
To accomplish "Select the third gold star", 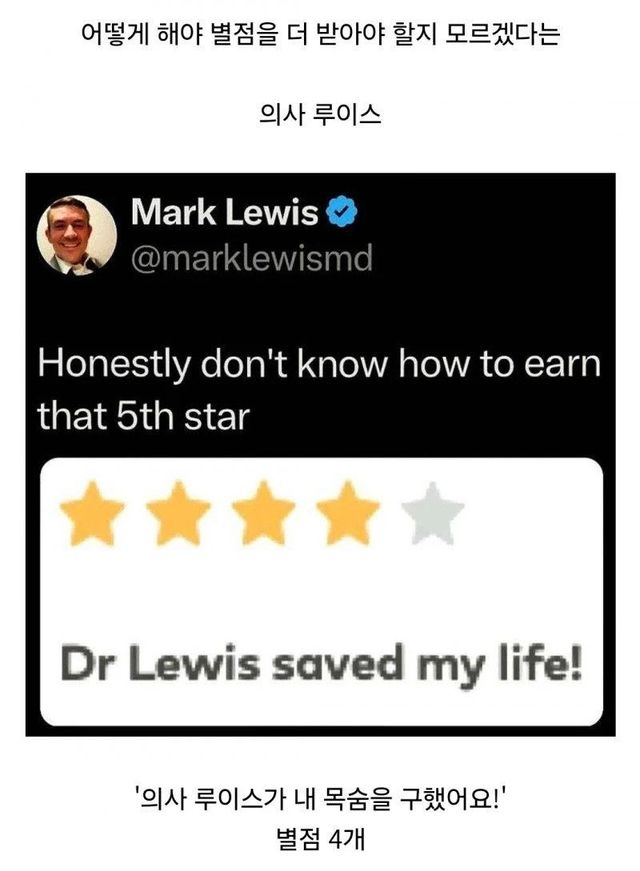I will tap(263, 513).
